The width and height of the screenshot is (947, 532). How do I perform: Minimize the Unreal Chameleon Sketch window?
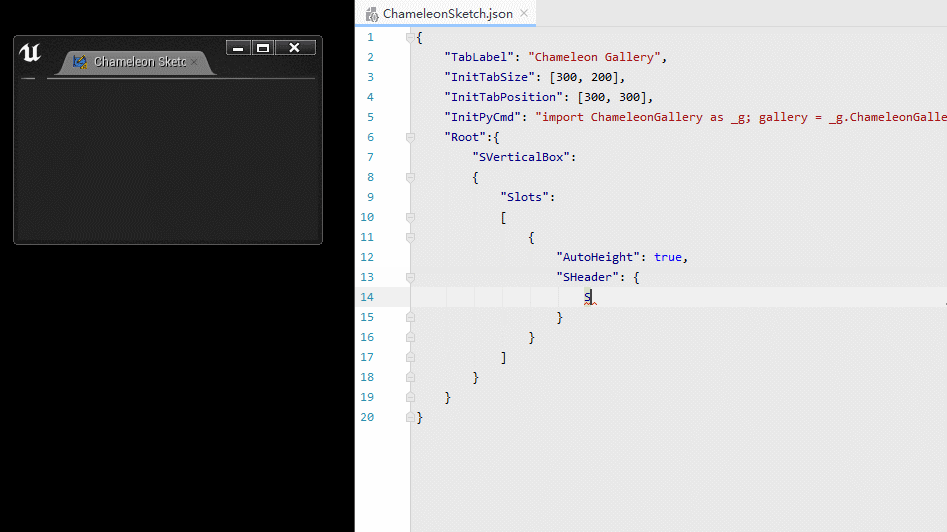[238, 48]
